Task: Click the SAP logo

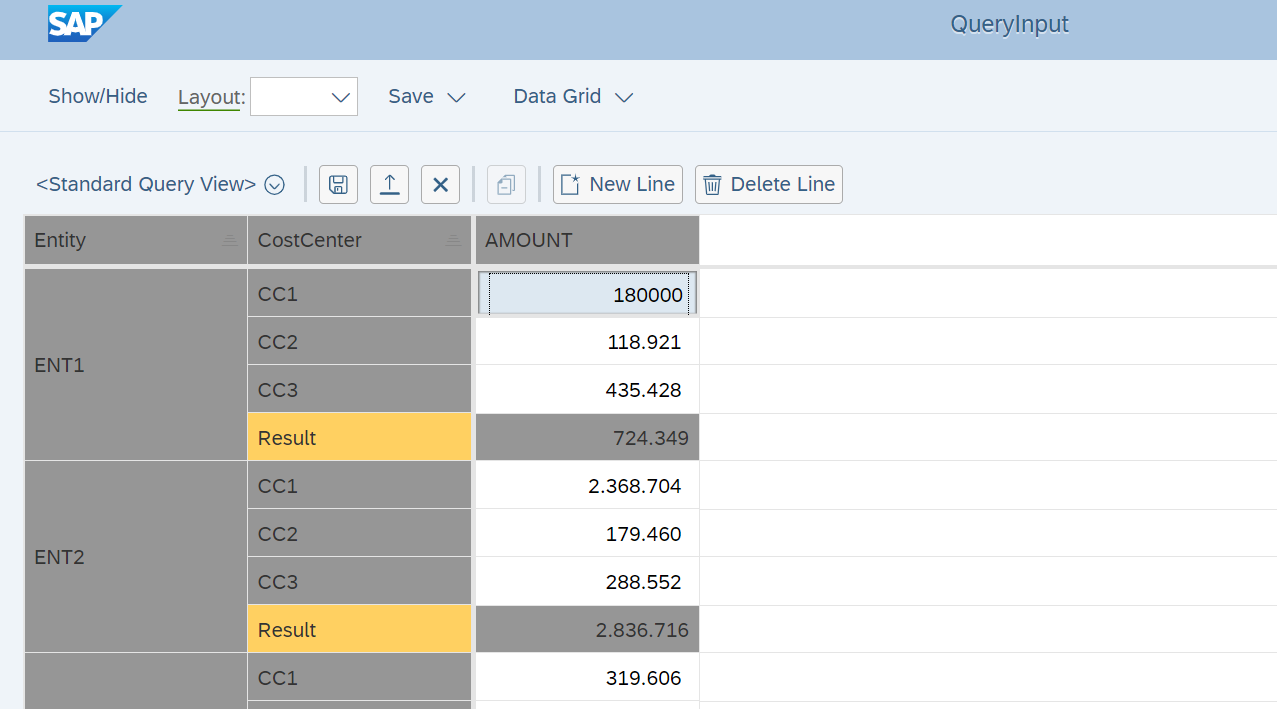Action: click(x=84, y=23)
